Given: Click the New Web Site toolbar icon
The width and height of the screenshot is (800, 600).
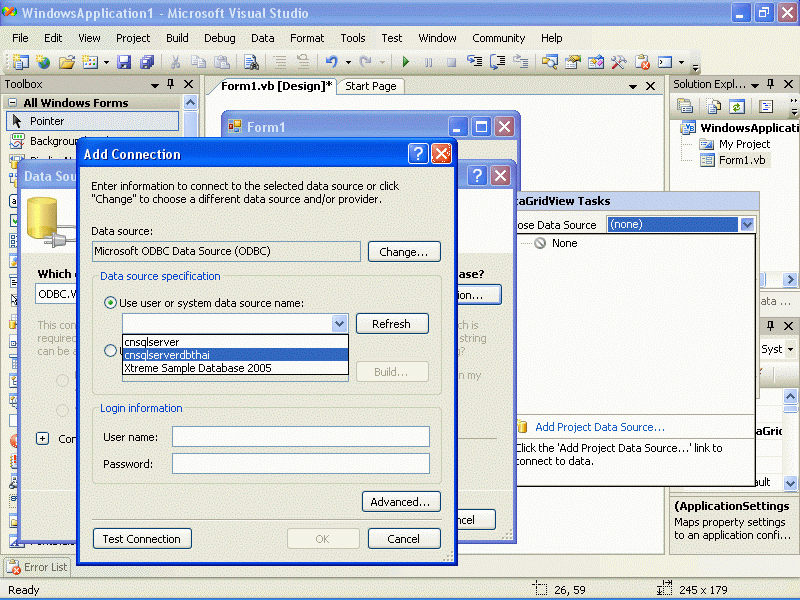Looking at the screenshot, I should tap(43, 62).
